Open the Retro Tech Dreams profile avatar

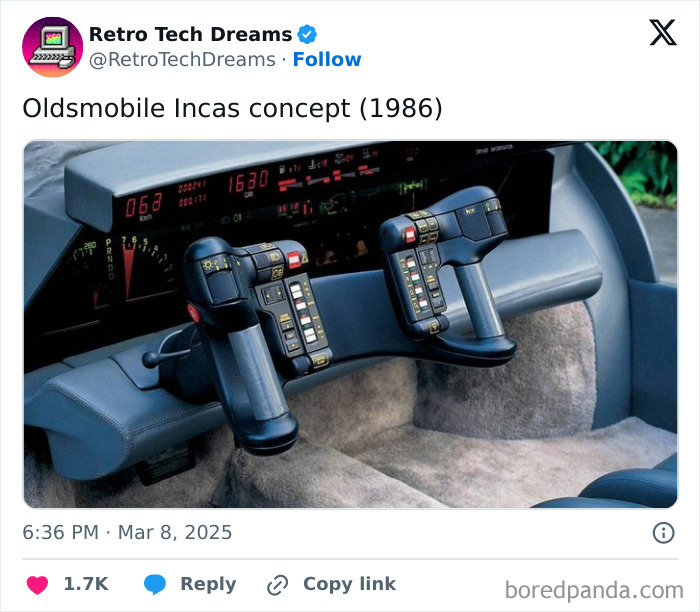point(52,47)
